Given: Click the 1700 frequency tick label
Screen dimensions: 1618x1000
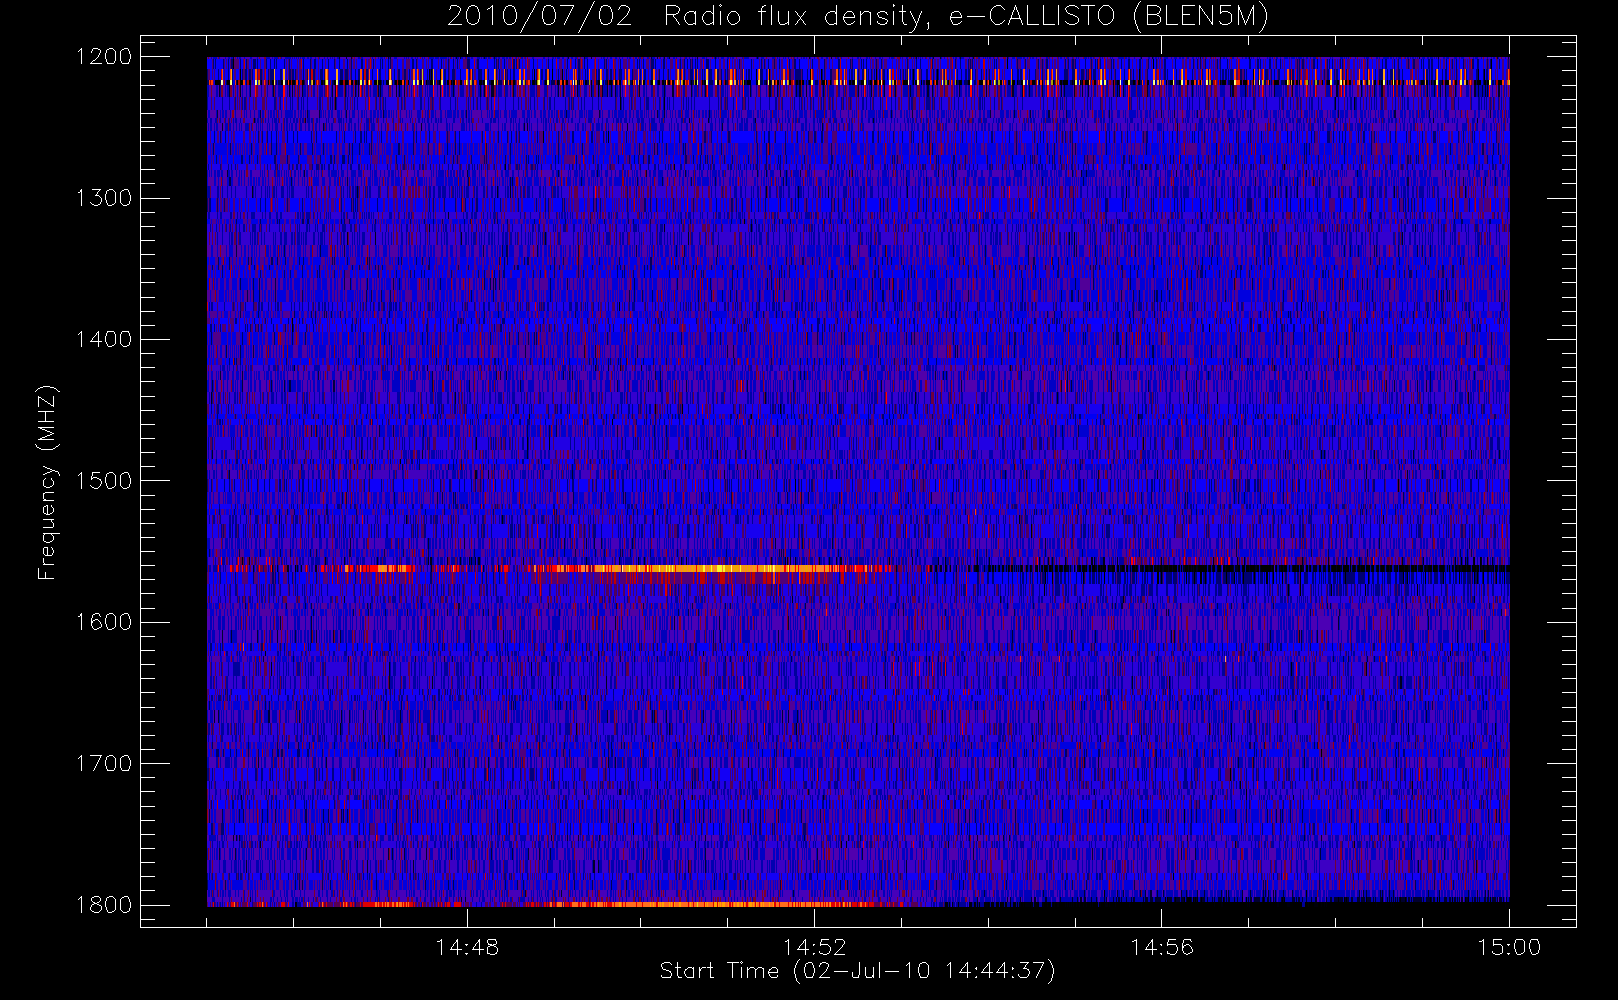Looking at the screenshot, I should [x=104, y=763].
